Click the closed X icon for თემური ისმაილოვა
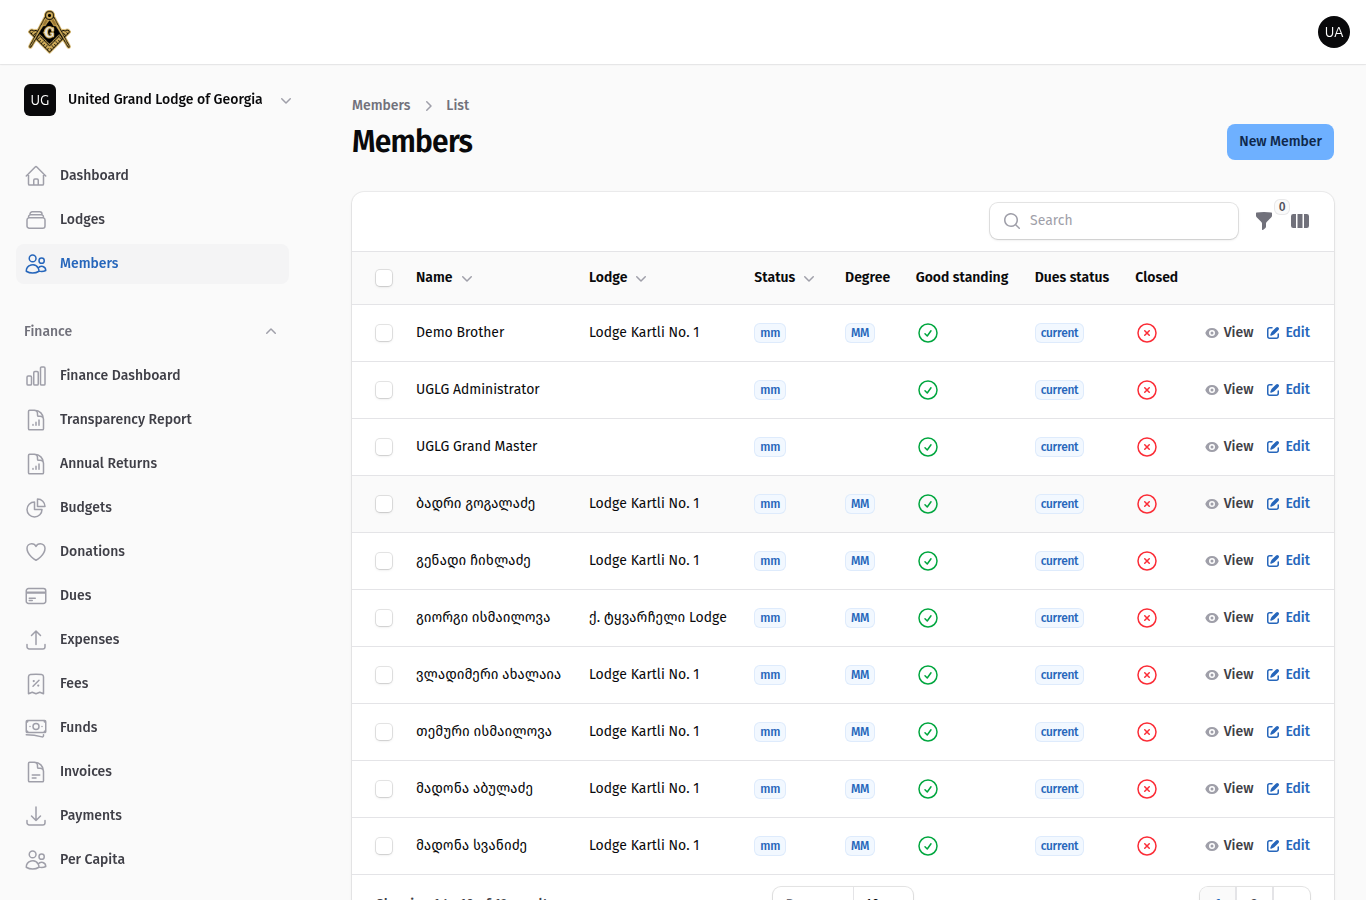 (x=1147, y=732)
